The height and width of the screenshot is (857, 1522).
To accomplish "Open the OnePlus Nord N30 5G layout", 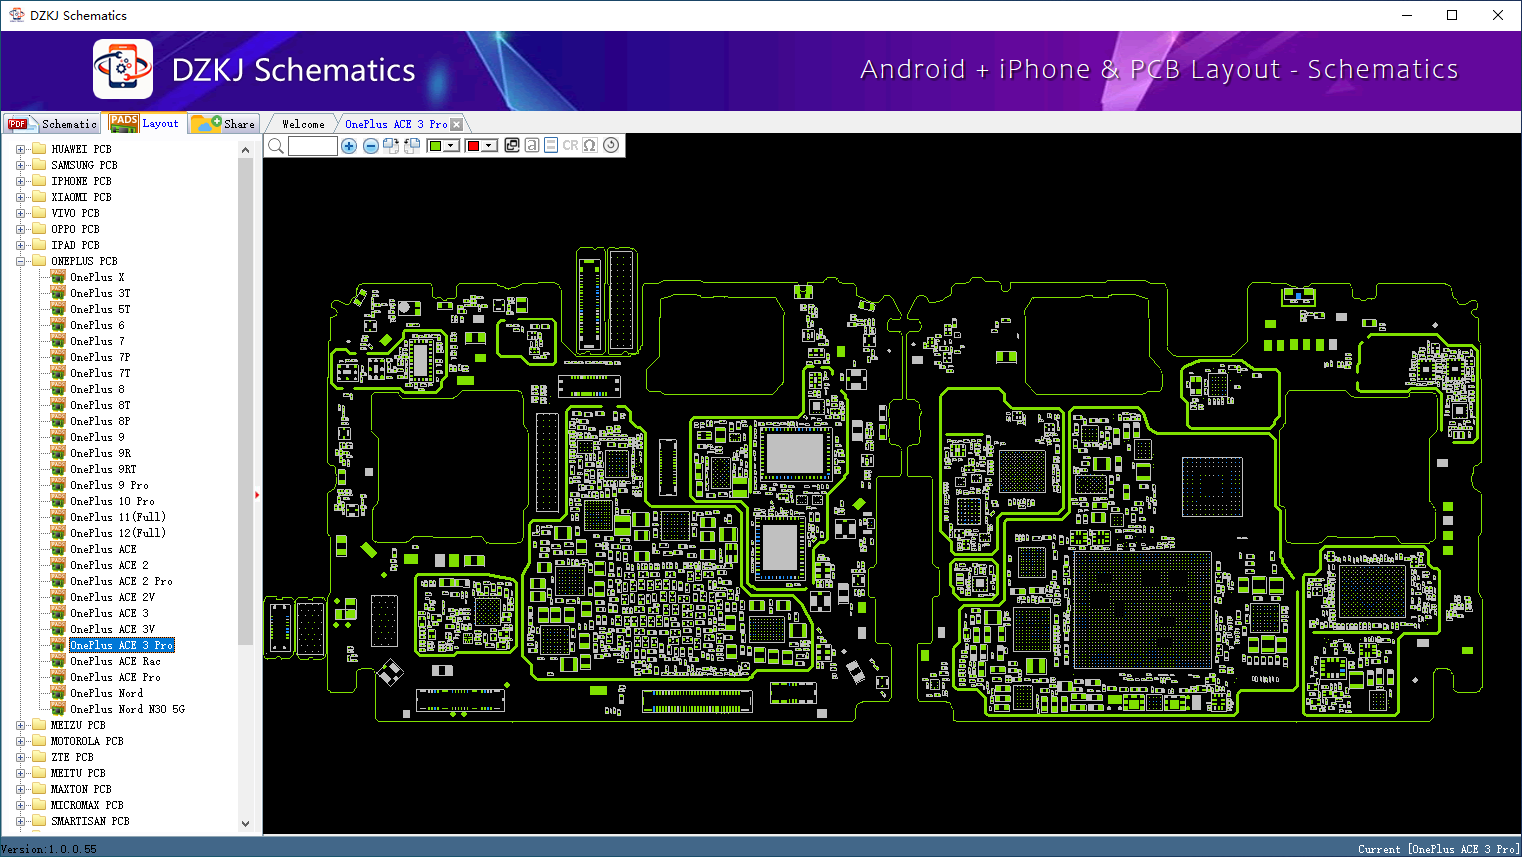I will click(127, 709).
